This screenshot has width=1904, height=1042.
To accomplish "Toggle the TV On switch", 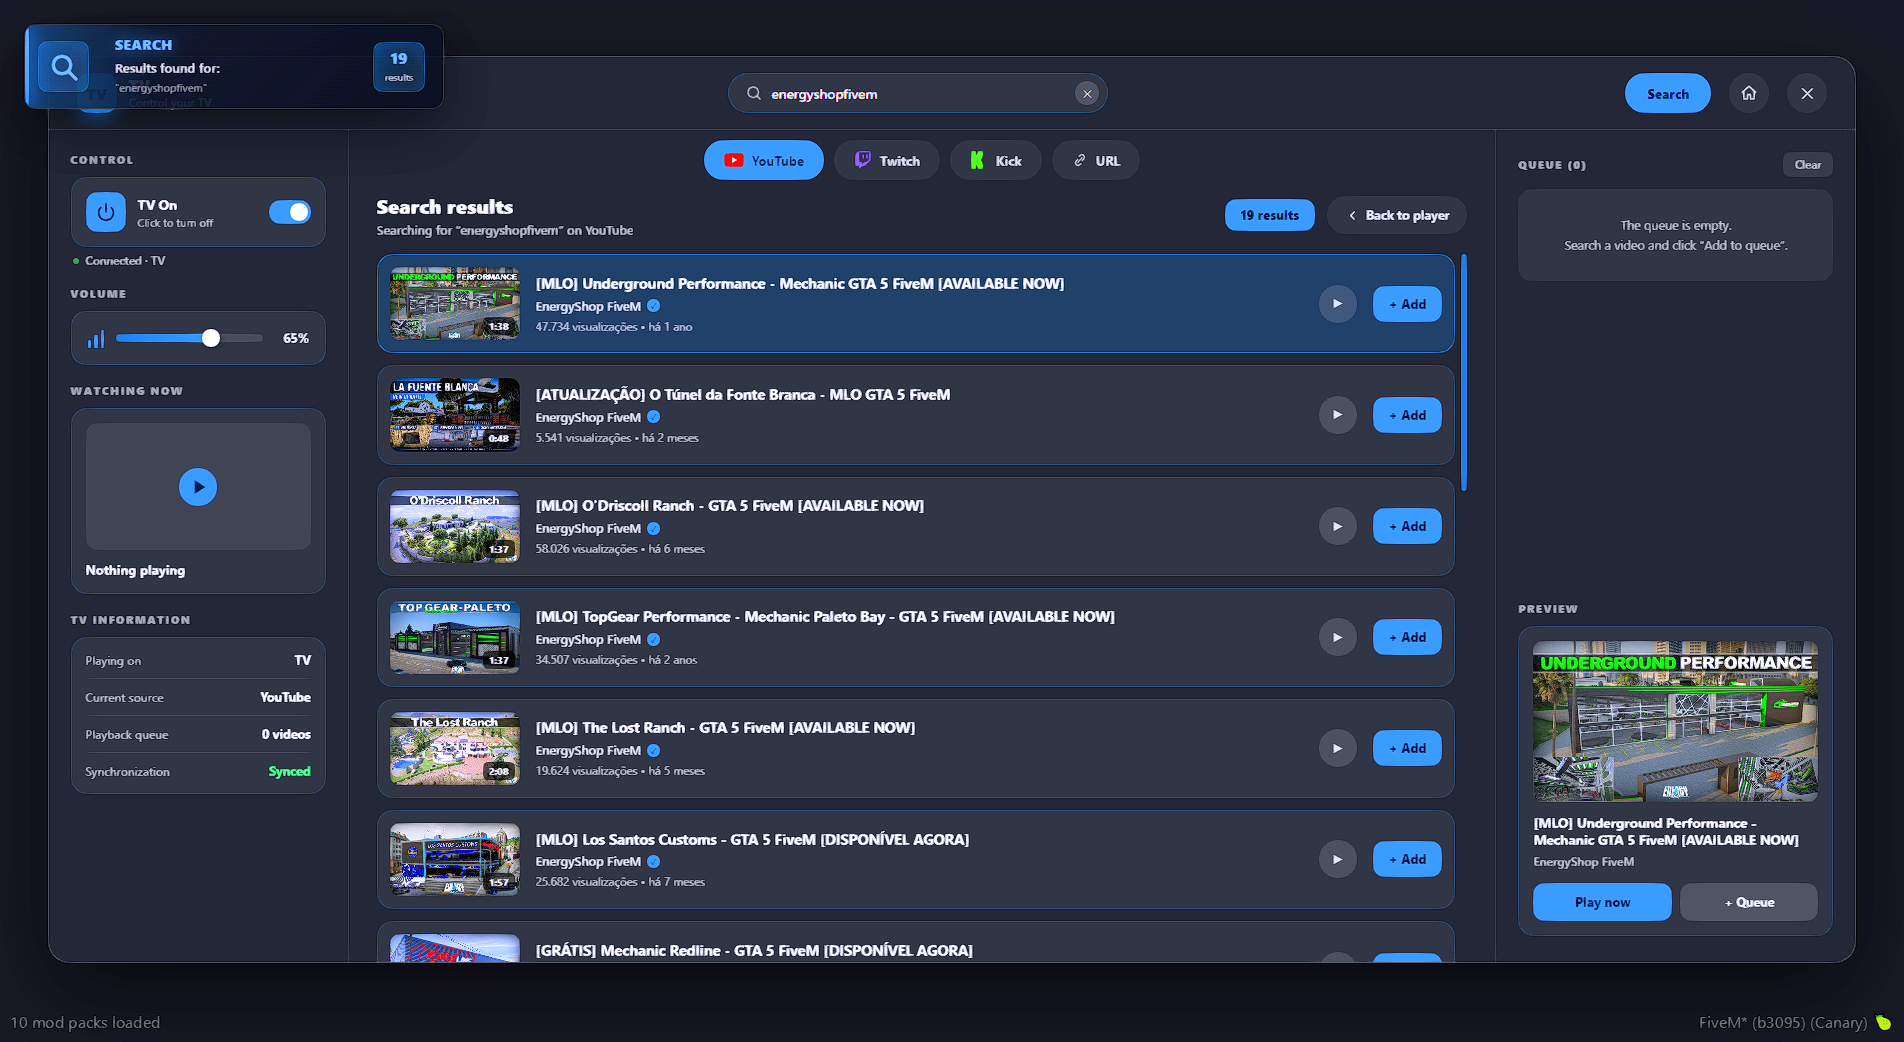I will pos(290,212).
